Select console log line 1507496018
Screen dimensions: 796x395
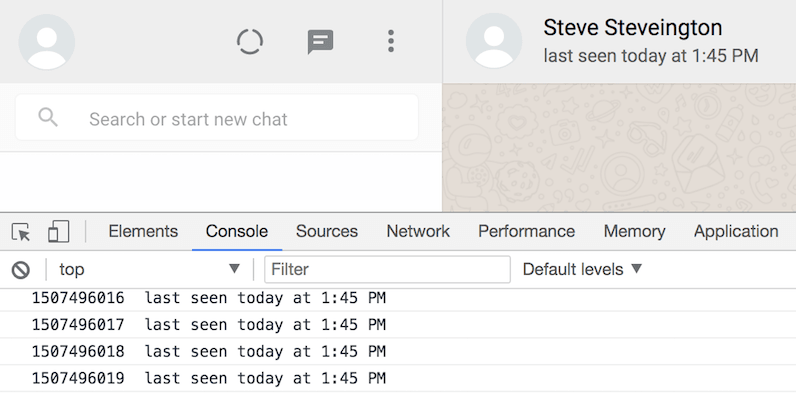click(x=398, y=351)
